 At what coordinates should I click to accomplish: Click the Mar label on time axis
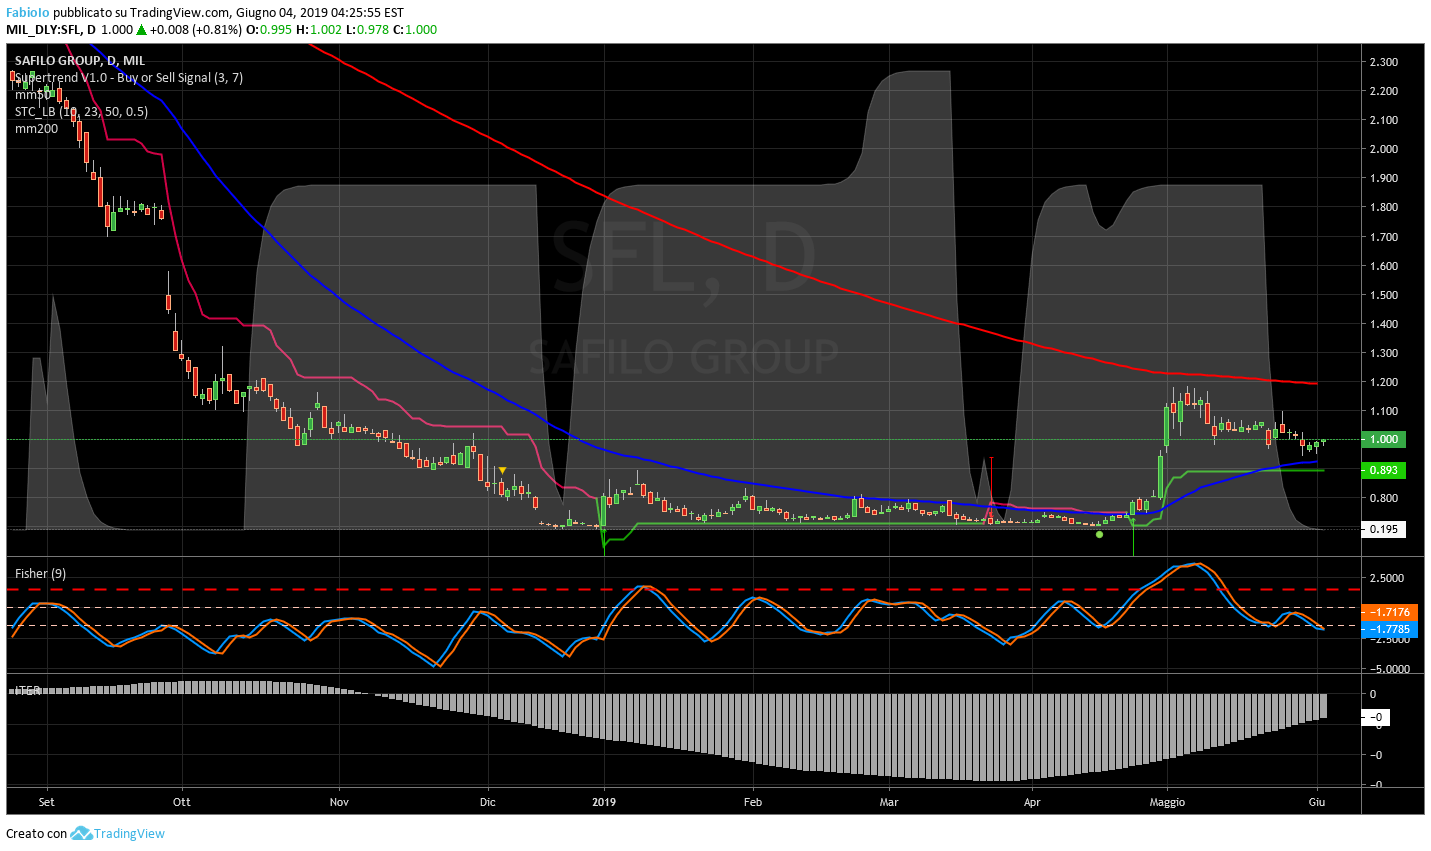click(x=888, y=802)
